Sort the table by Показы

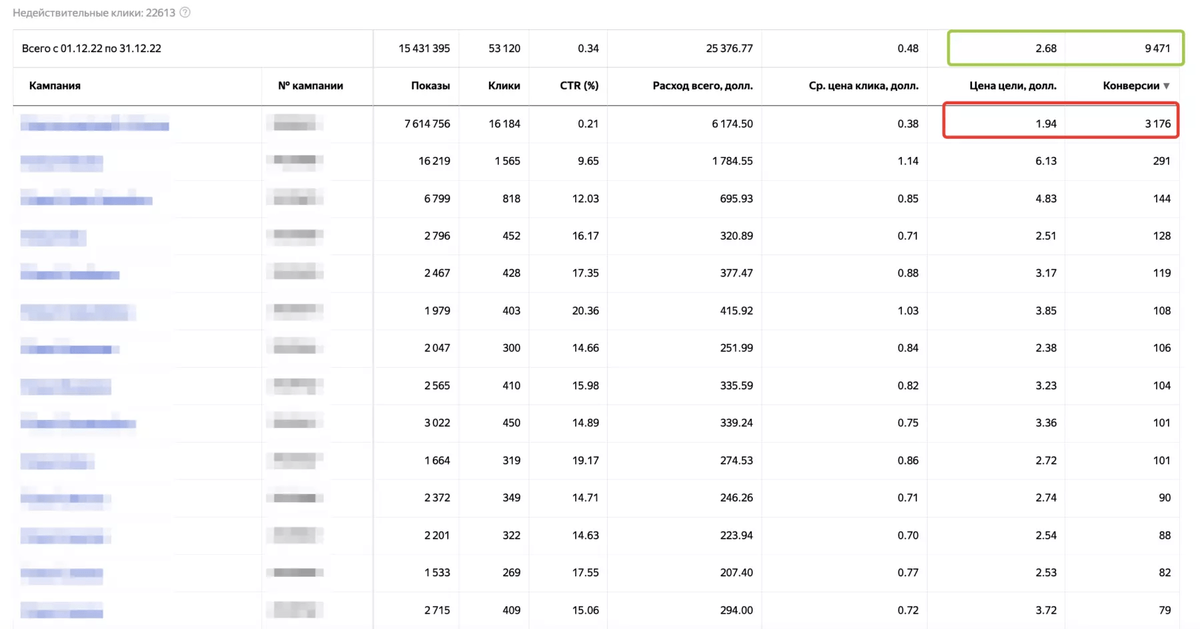pyautogui.click(x=430, y=86)
